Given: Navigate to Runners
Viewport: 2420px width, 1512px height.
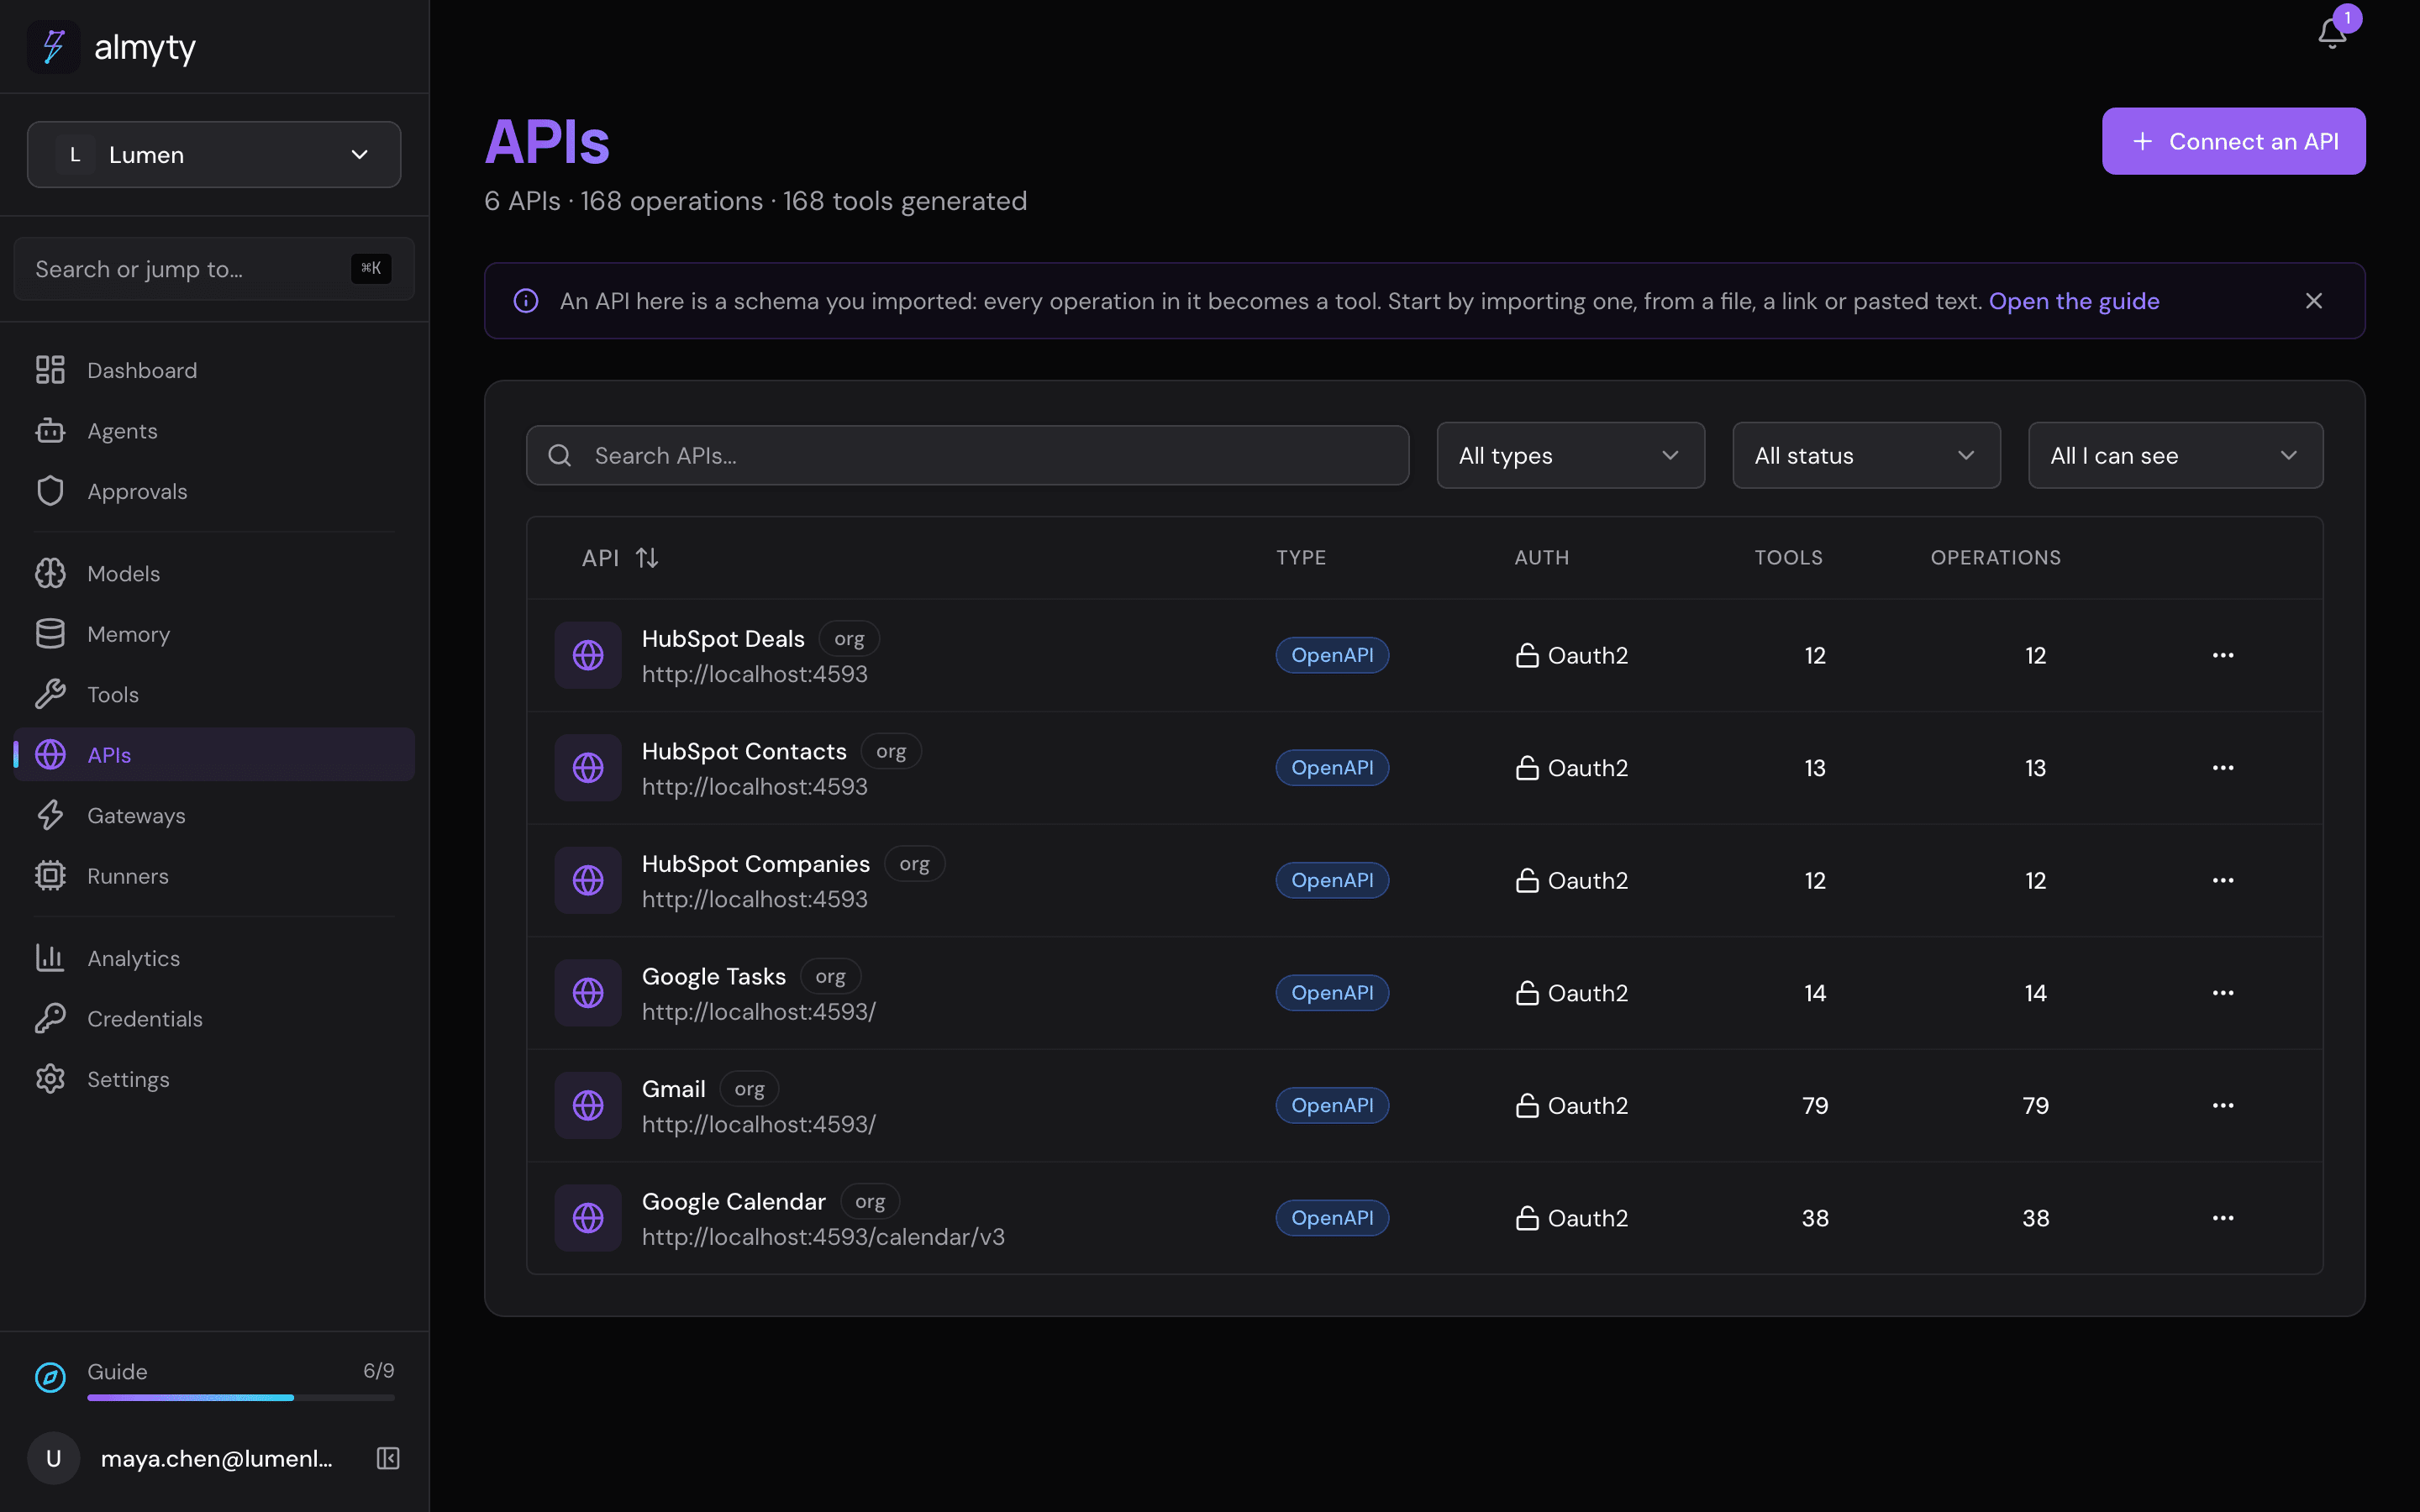Looking at the screenshot, I should pos(214,876).
